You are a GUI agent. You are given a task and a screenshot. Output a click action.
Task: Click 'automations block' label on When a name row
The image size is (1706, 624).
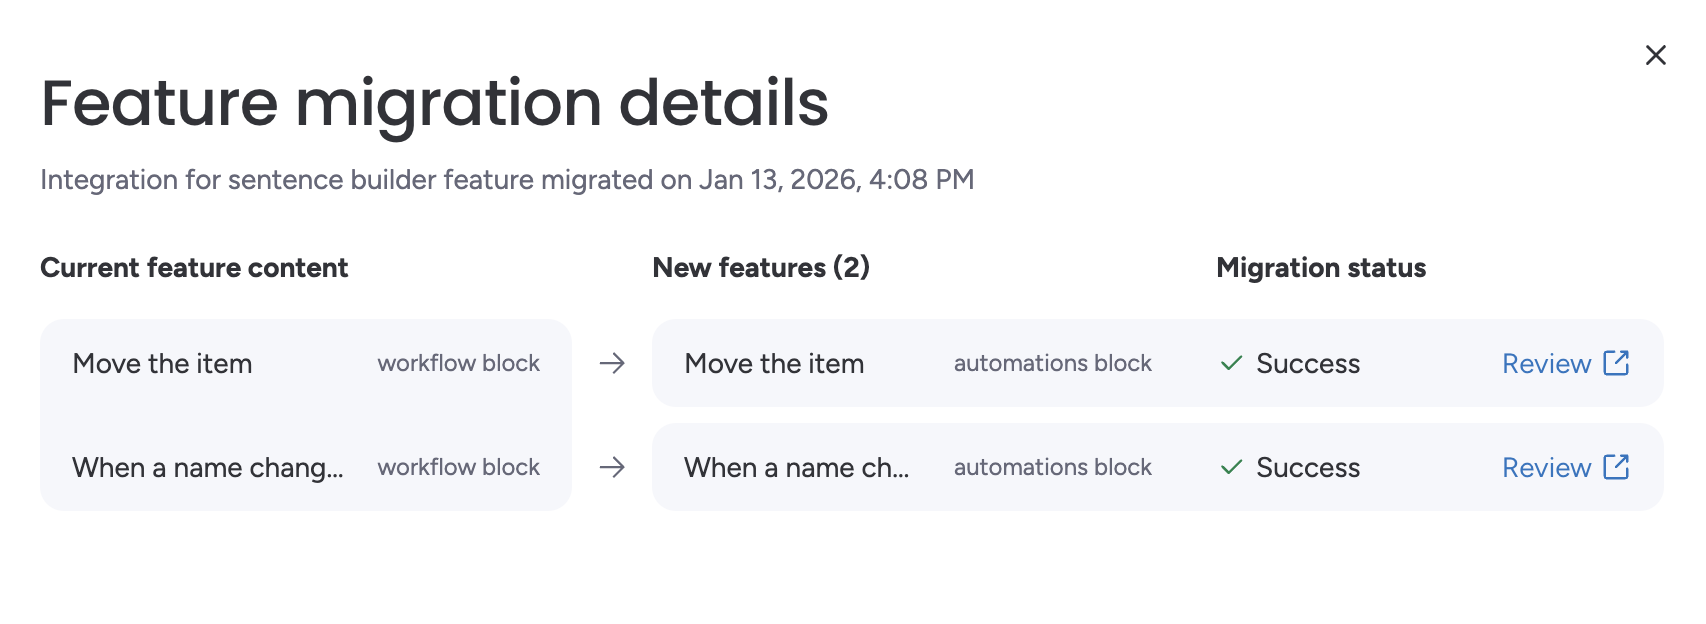coord(1052,468)
